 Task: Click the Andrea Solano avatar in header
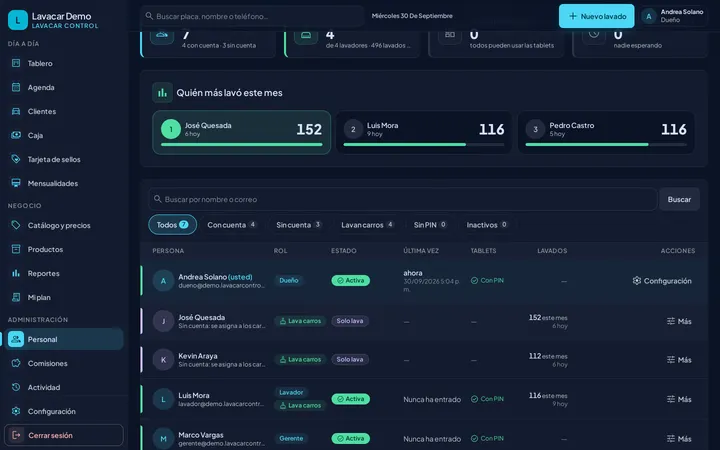click(649, 17)
